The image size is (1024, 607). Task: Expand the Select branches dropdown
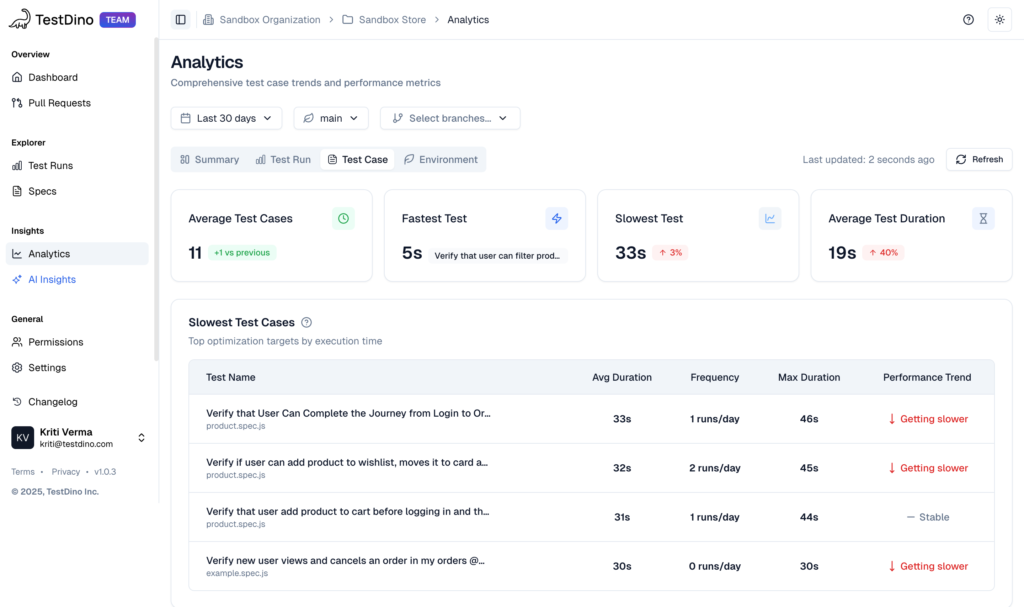(x=450, y=118)
